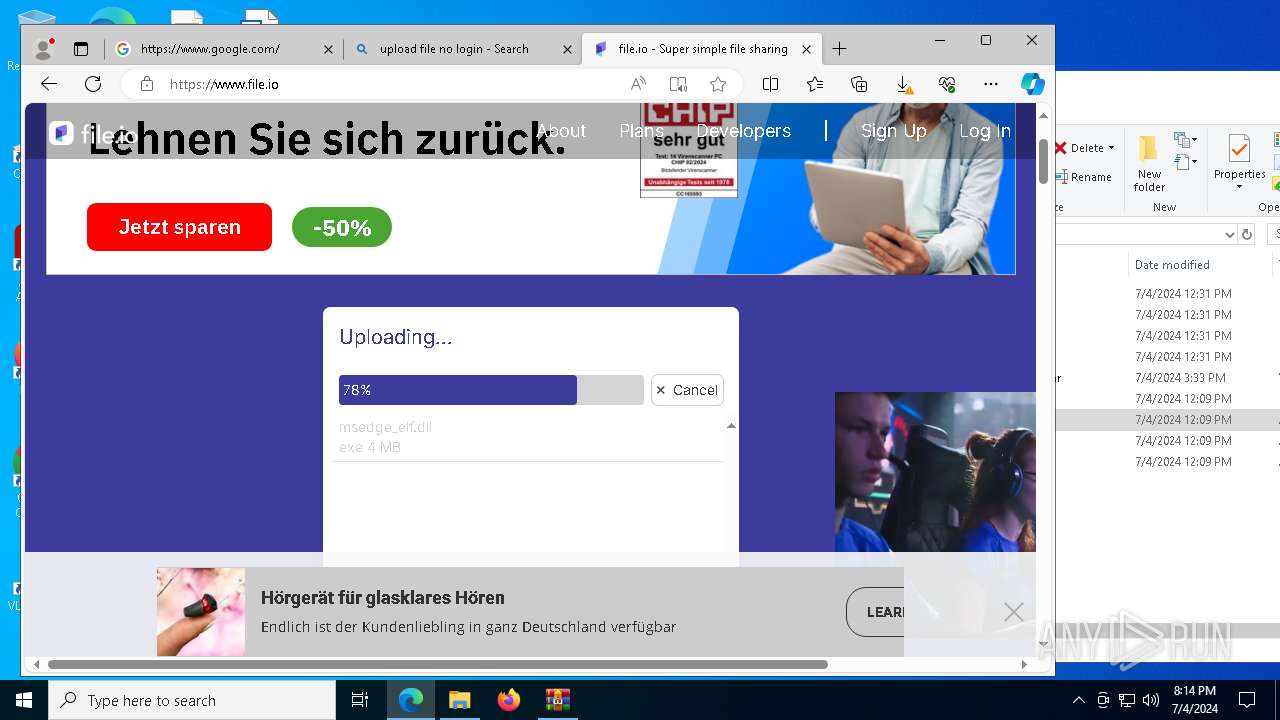Cancel the file upload
Image resolution: width=1280 pixels, height=720 pixels.
(687, 390)
